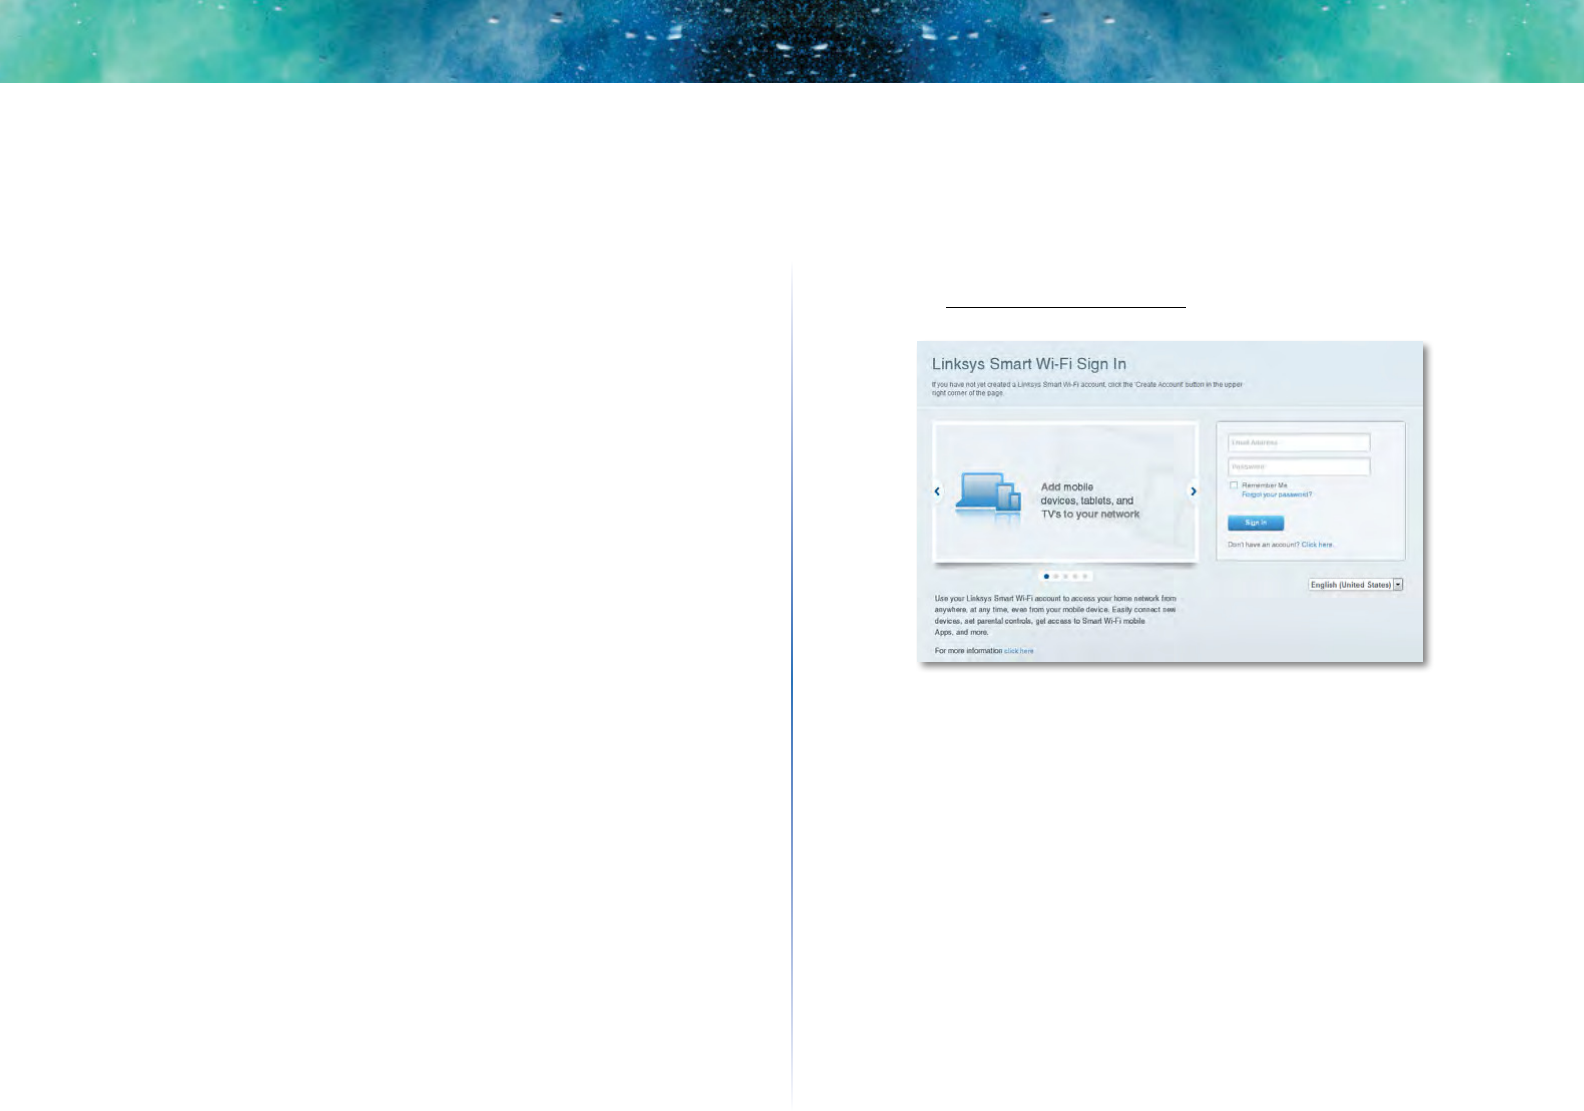Select the first (active) carousel dot
Viewport: 1584px width, 1111px height.
(1046, 576)
